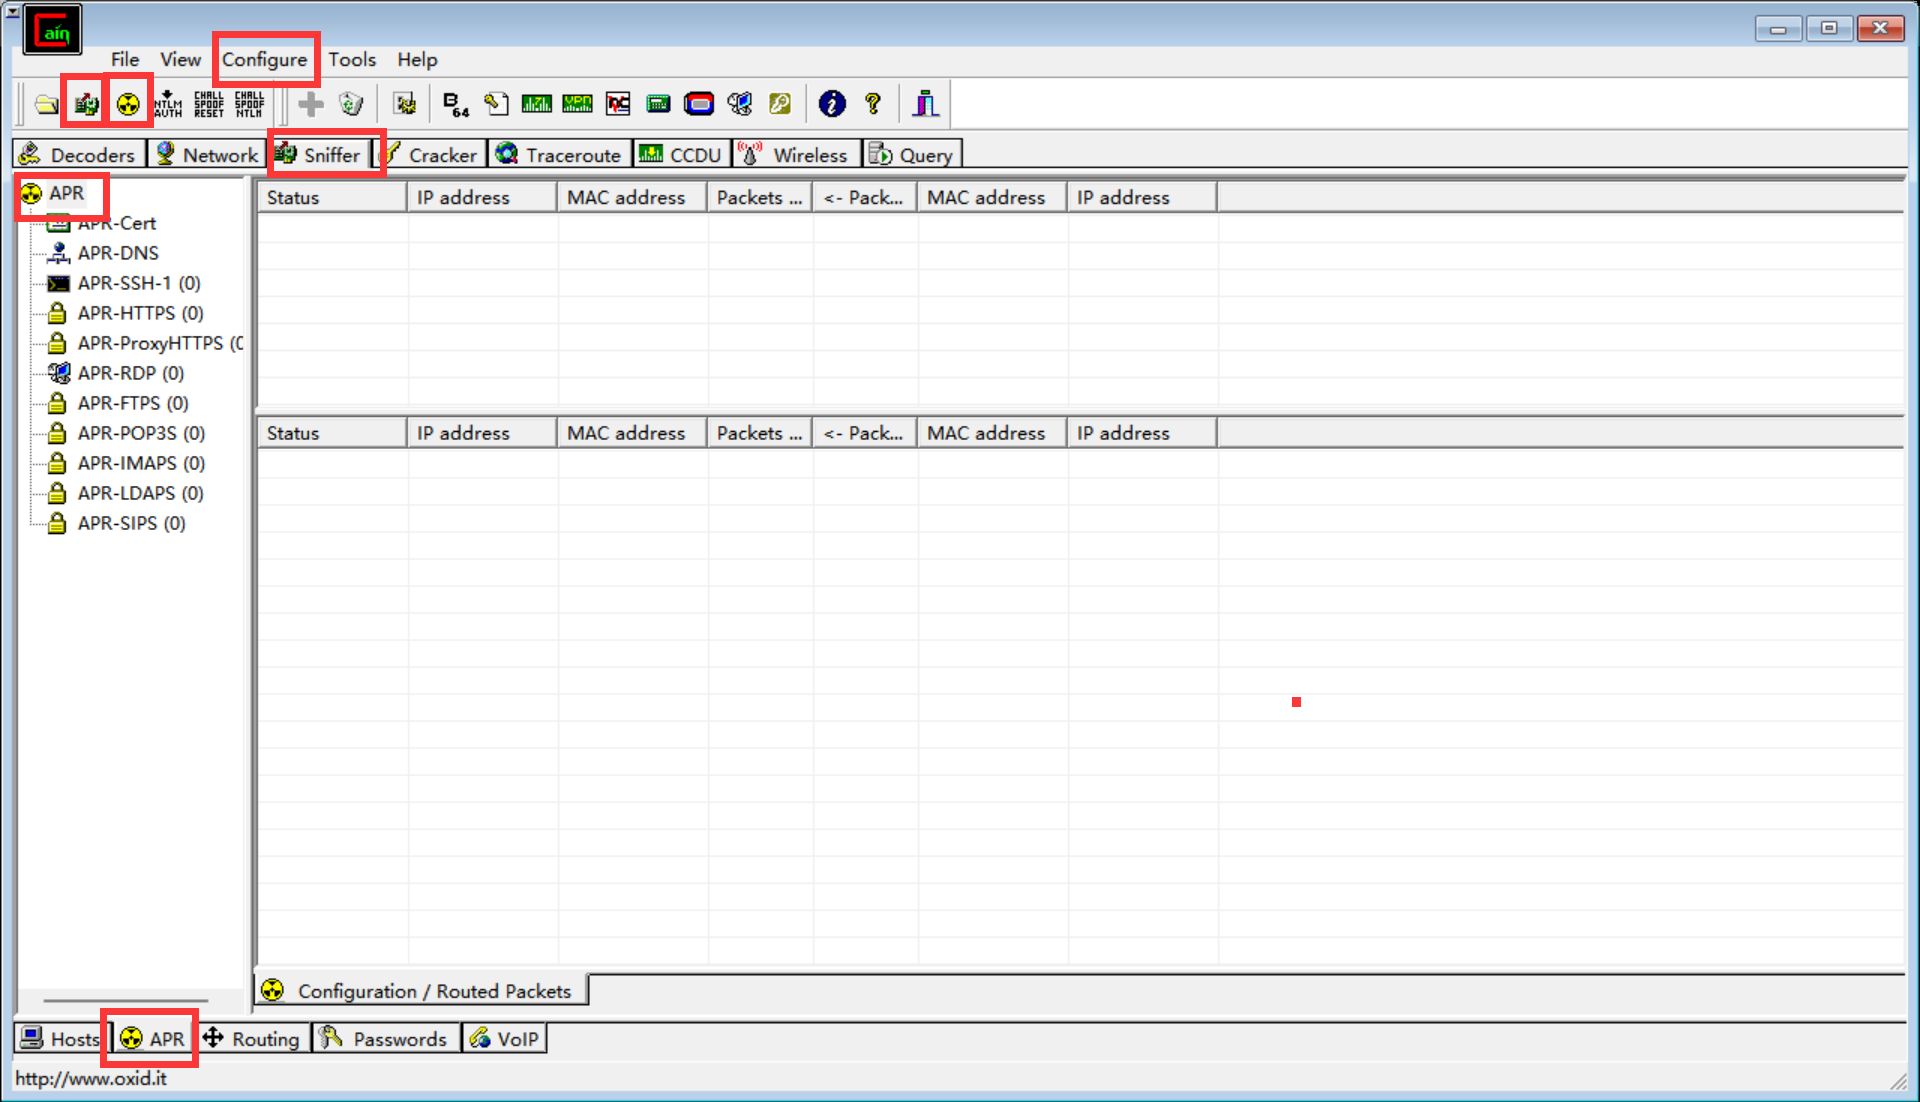Switch to the Cracker tab
This screenshot has width=1920, height=1102.
(x=431, y=154)
